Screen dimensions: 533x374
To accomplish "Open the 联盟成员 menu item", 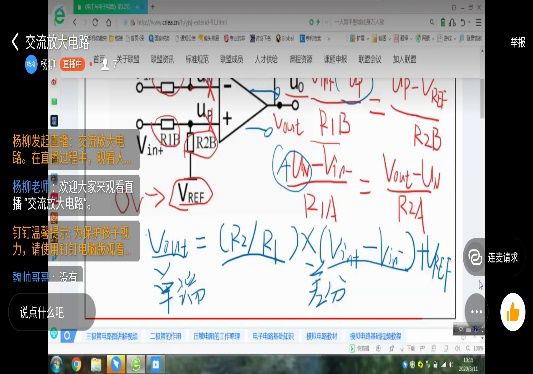I will tap(231, 59).
